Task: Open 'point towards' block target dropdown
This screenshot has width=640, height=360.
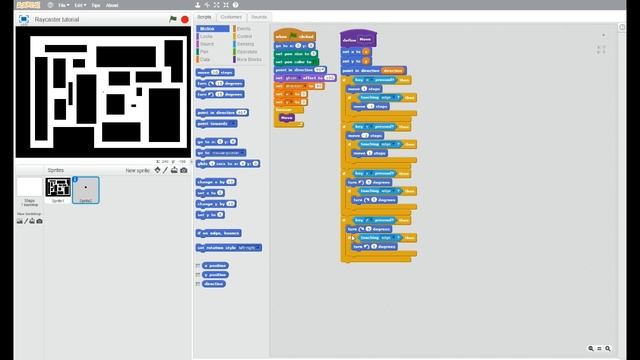Action: click(233, 124)
